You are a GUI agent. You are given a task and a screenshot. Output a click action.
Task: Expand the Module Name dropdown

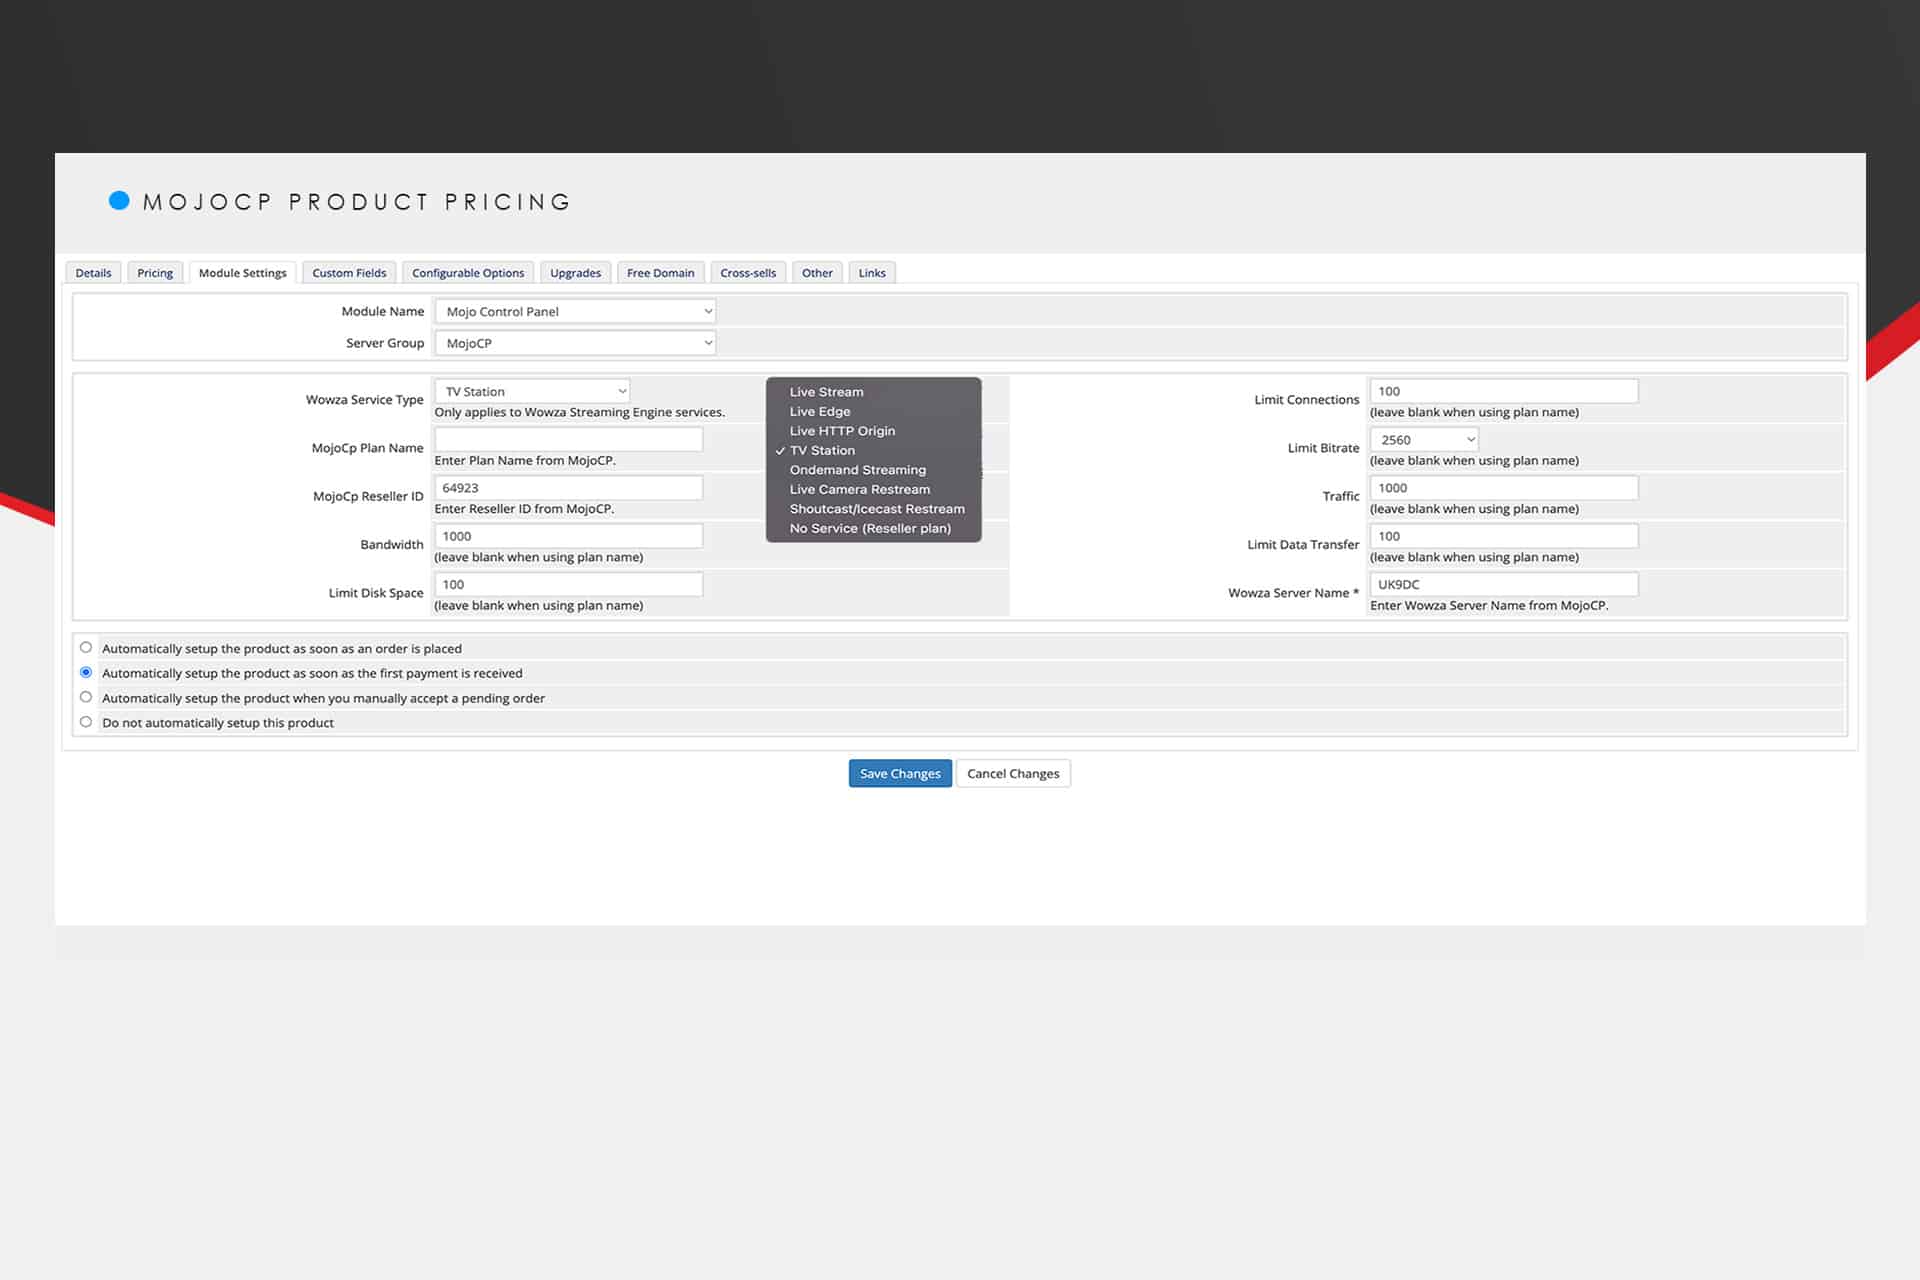[575, 311]
